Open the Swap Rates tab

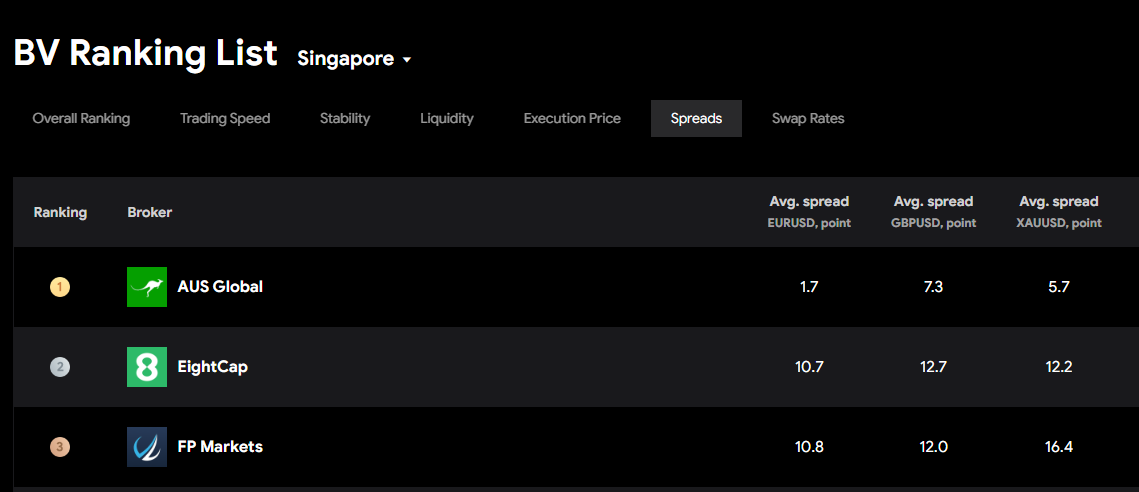(x=808, y=118)
